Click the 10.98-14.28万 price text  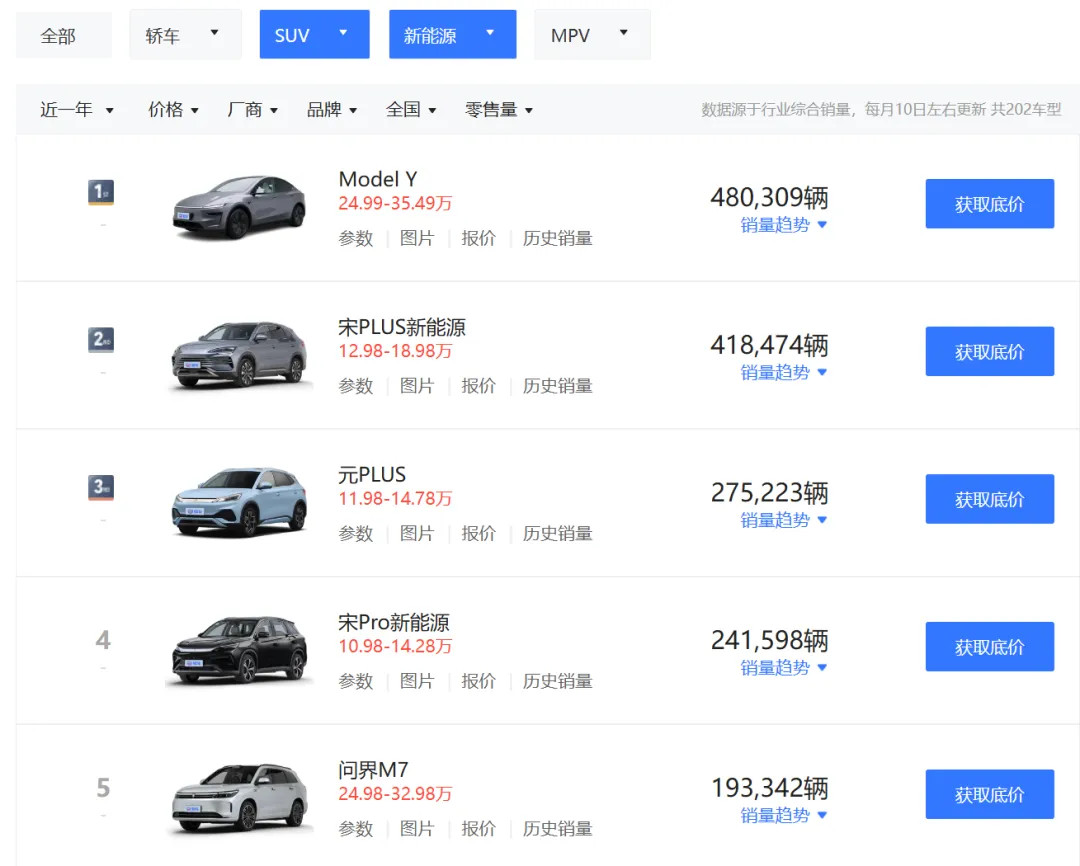(395, 646)
